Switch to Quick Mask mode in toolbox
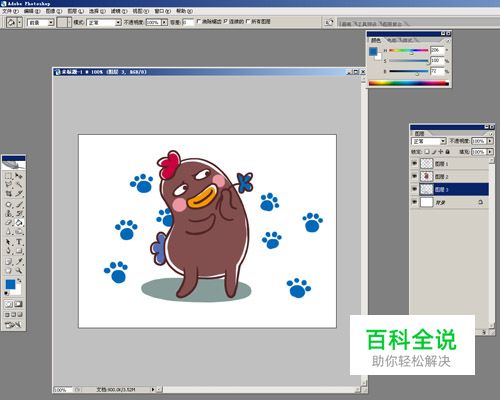The width and height of the screenshot is (500, 400). [x=19, y=304]
